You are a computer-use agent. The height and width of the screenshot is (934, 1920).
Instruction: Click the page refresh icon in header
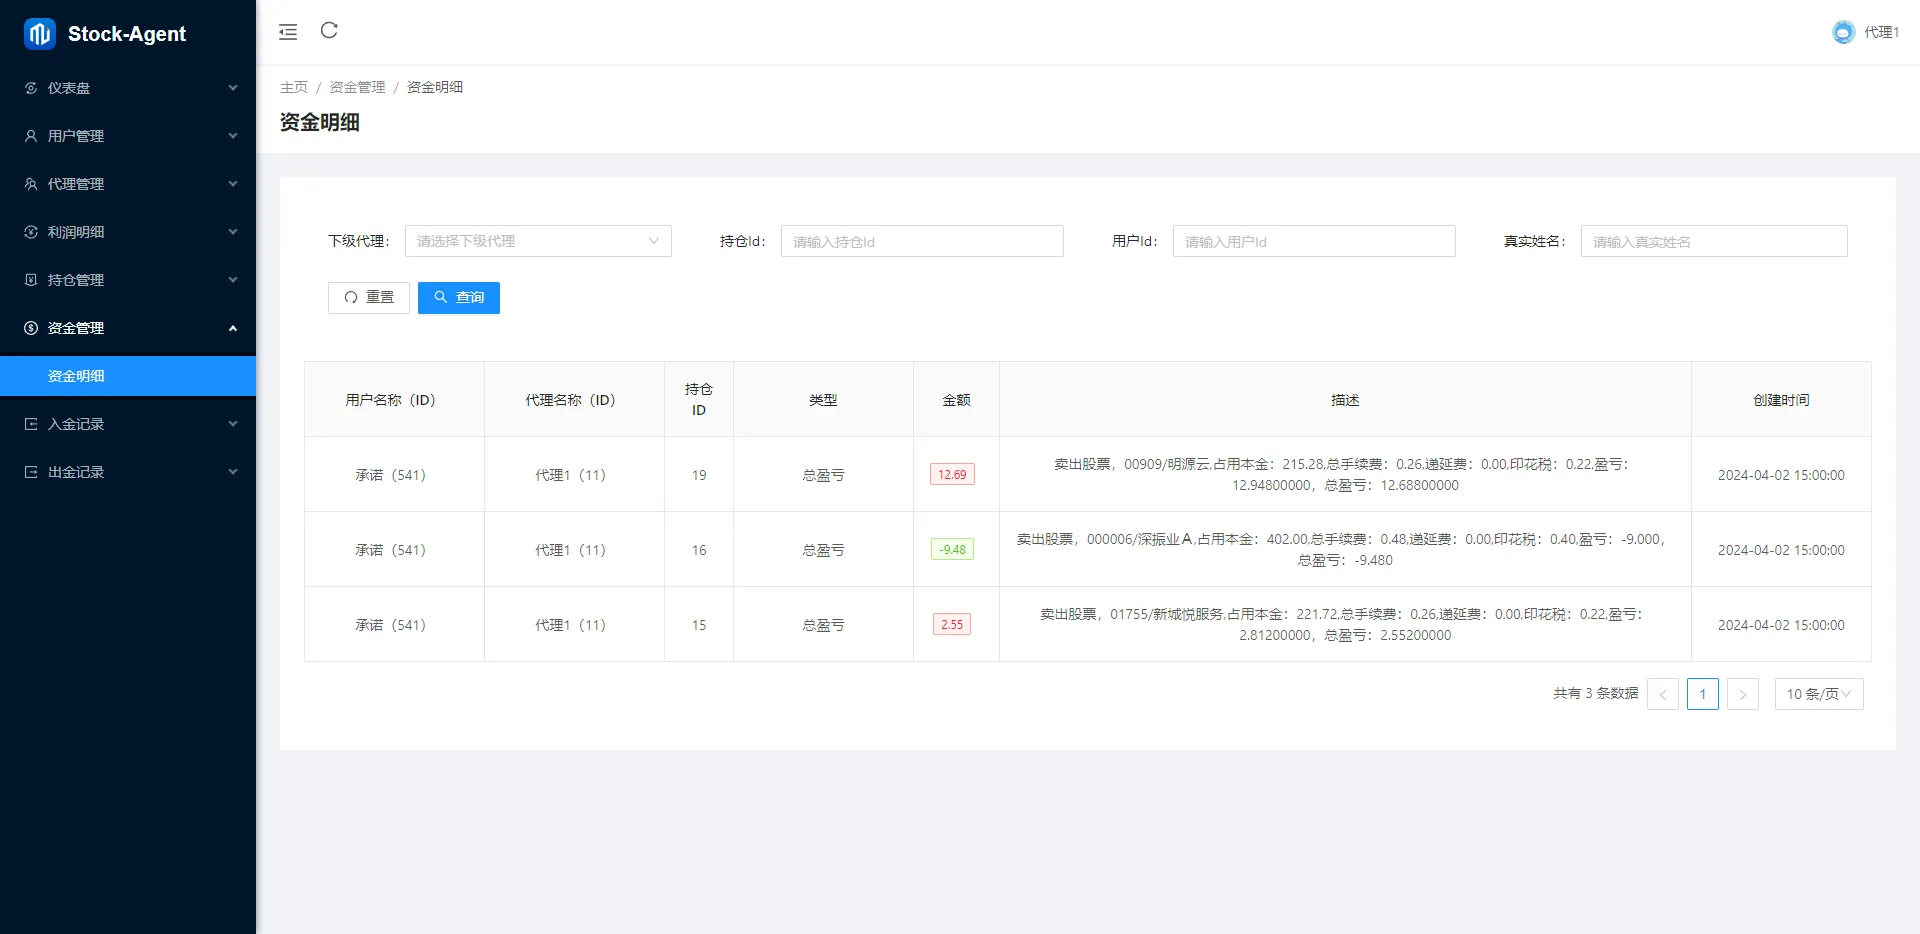coord(329,31)
